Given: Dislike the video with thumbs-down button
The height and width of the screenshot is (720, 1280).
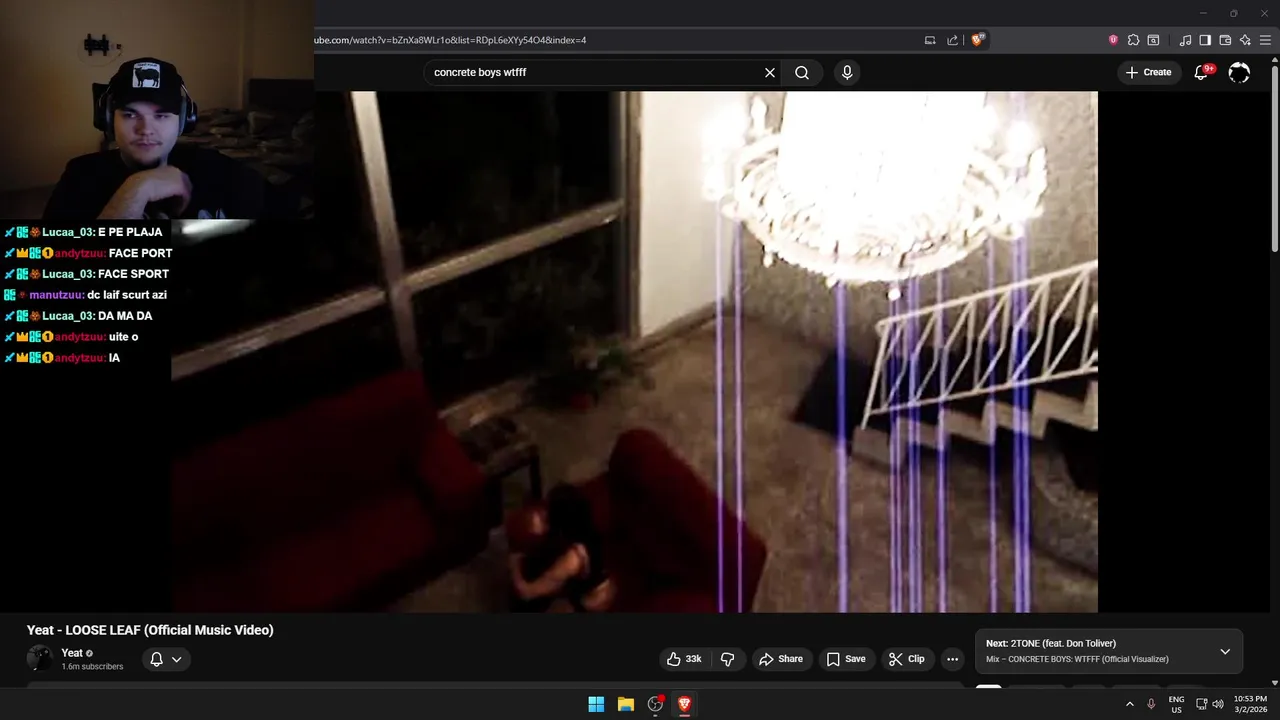Looking at the screenshot, I should [727, 659].
